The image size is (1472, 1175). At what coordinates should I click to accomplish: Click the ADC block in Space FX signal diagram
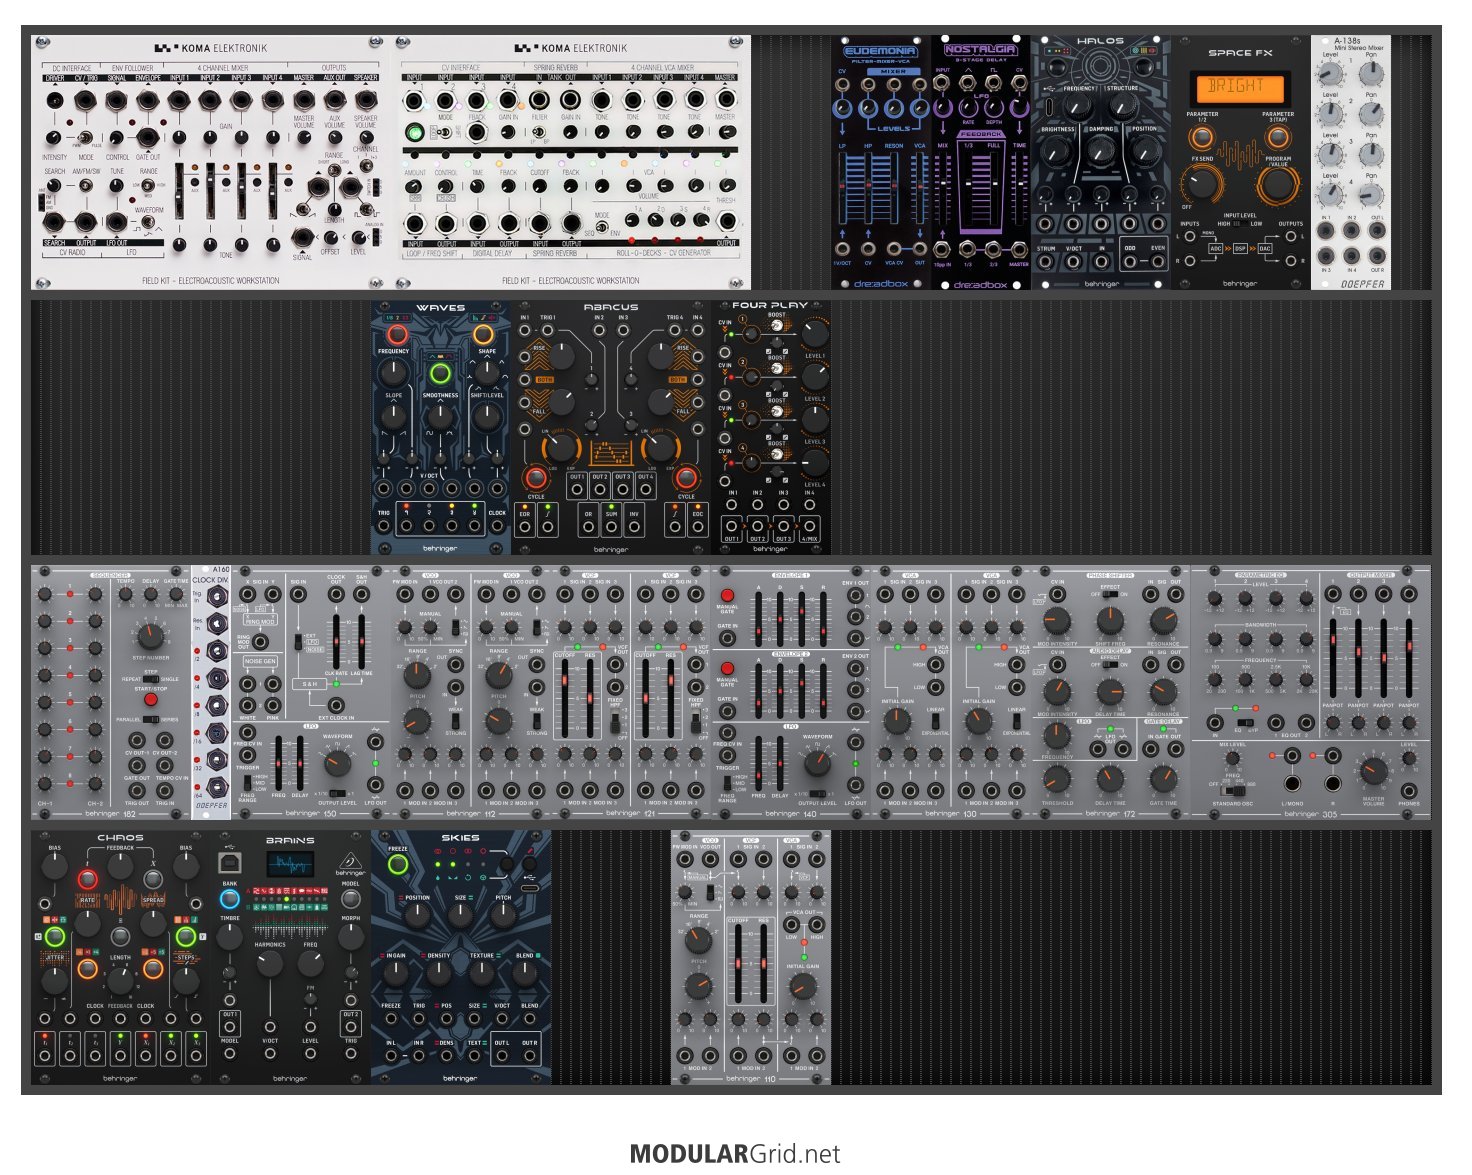[1215, 248]
